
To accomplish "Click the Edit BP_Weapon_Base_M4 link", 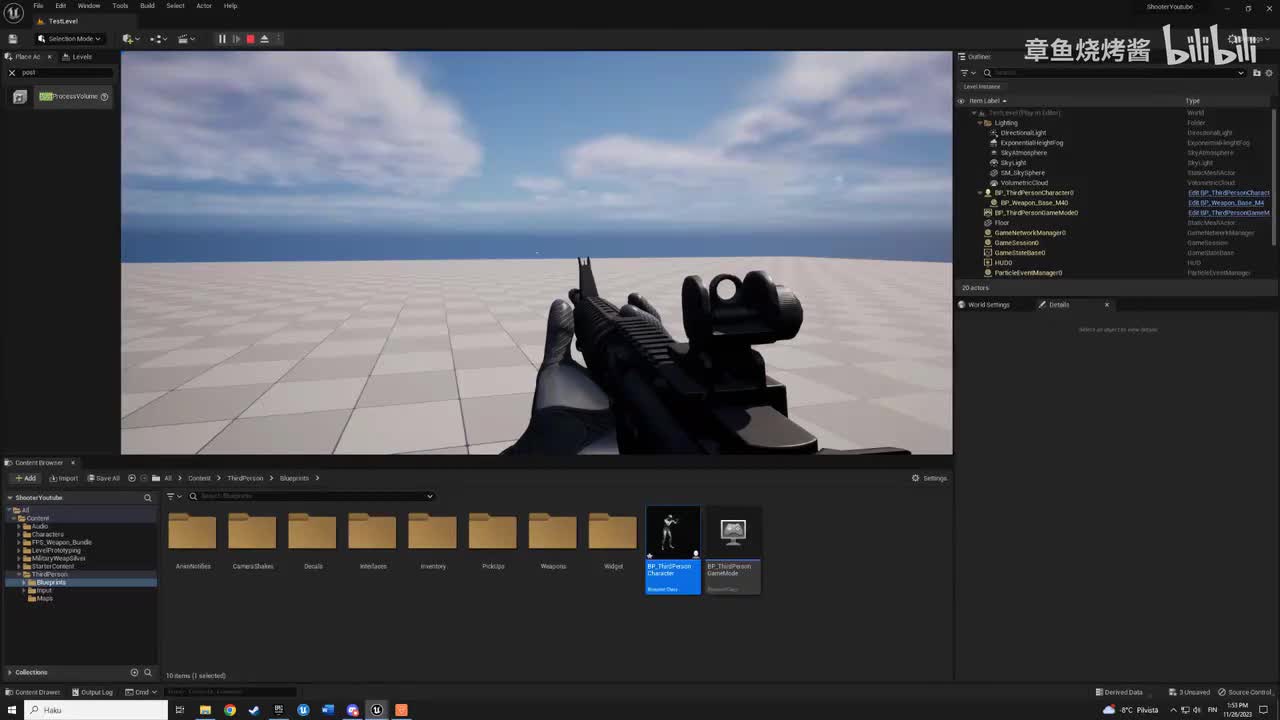I will [x=1226, y=203].
